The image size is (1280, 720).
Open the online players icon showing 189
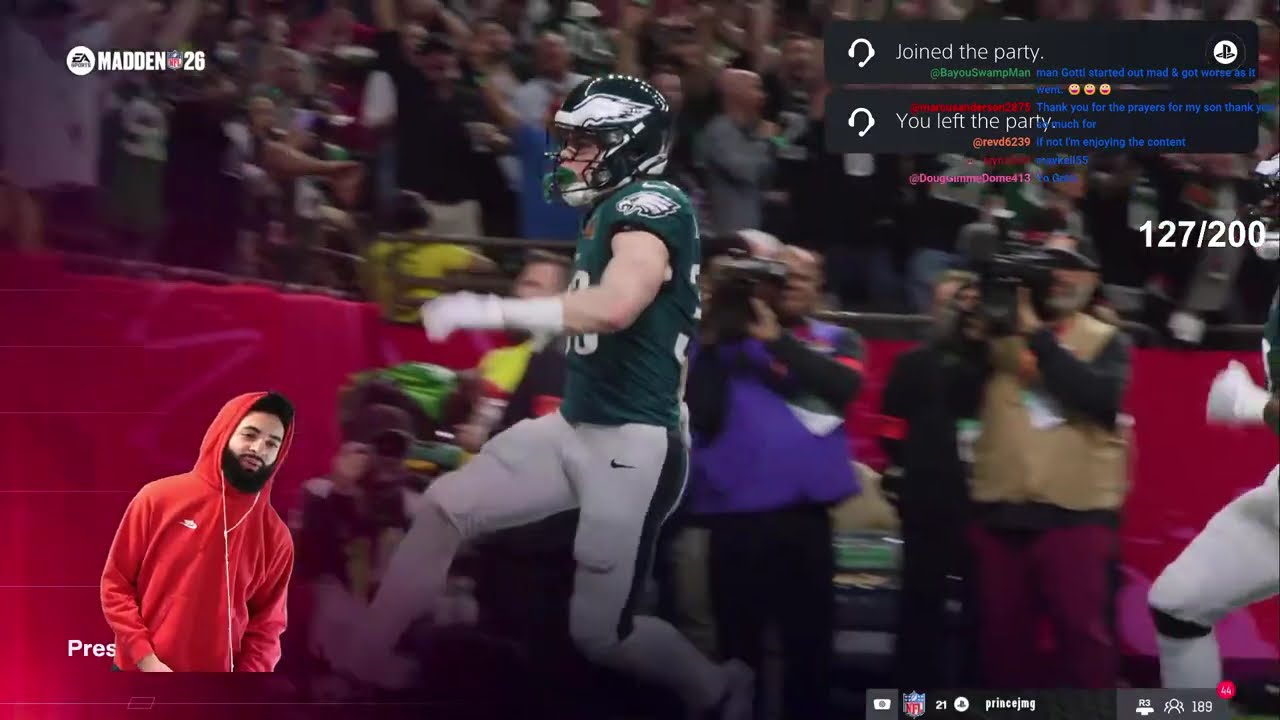tap(1174, 706)
